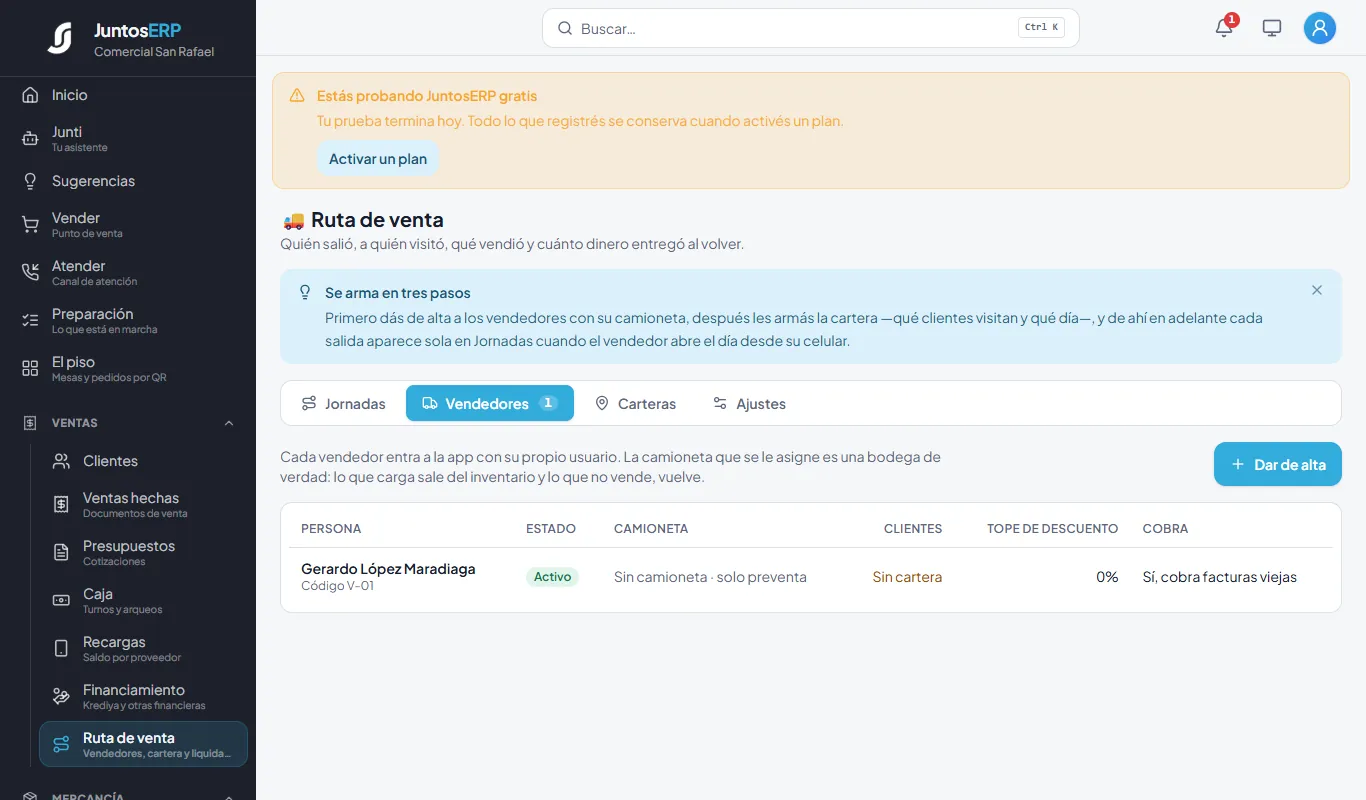Click the Activo status badge
1366x800 pixels.
pyautogui.click(x=552, y=577)
